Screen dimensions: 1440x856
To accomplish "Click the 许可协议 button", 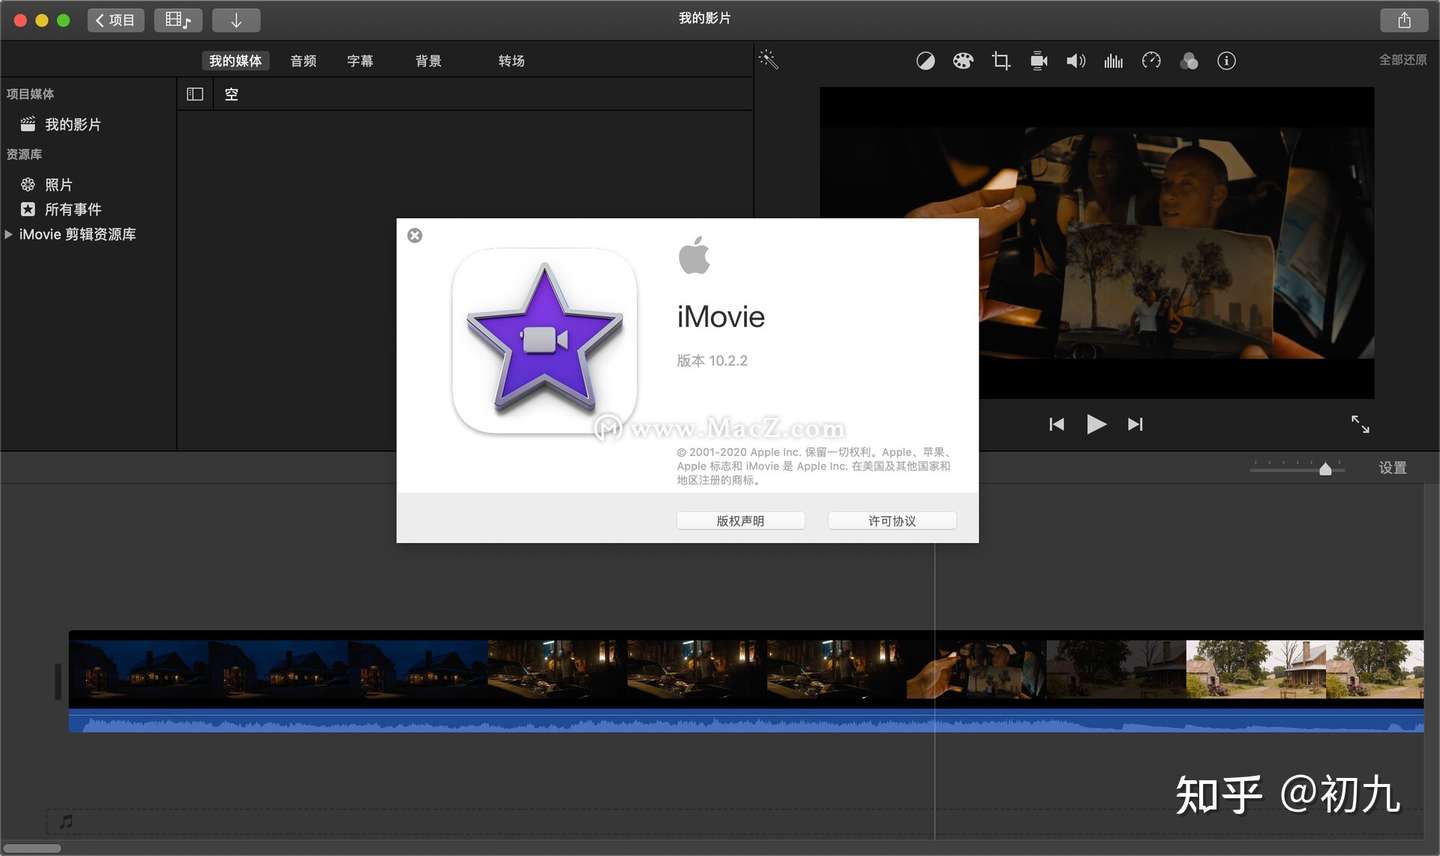I will point(892,521).
